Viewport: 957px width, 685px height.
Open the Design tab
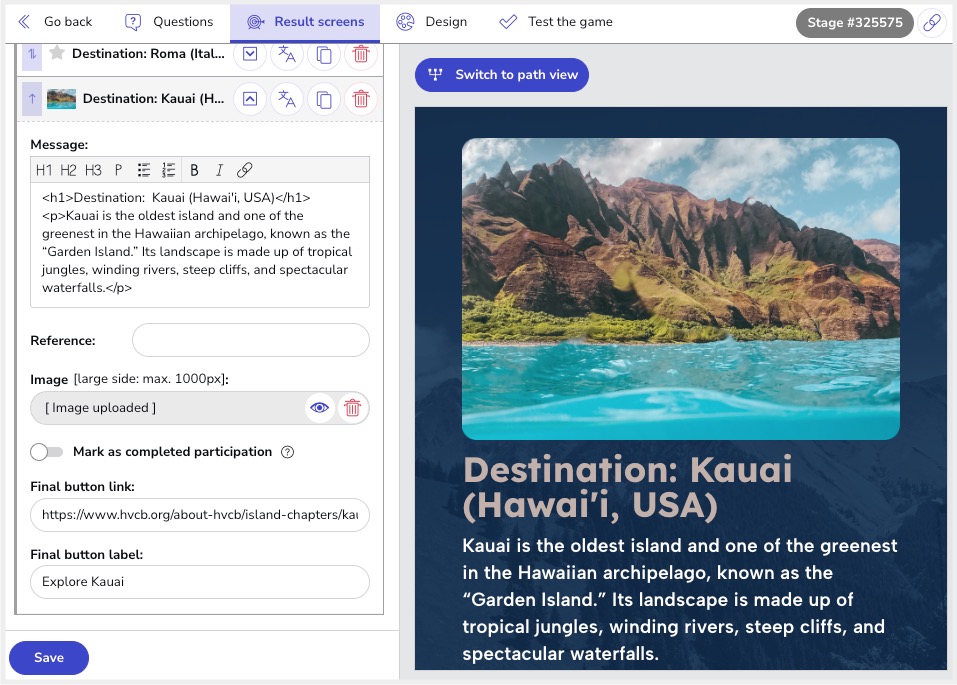click(x=432, y=22)
